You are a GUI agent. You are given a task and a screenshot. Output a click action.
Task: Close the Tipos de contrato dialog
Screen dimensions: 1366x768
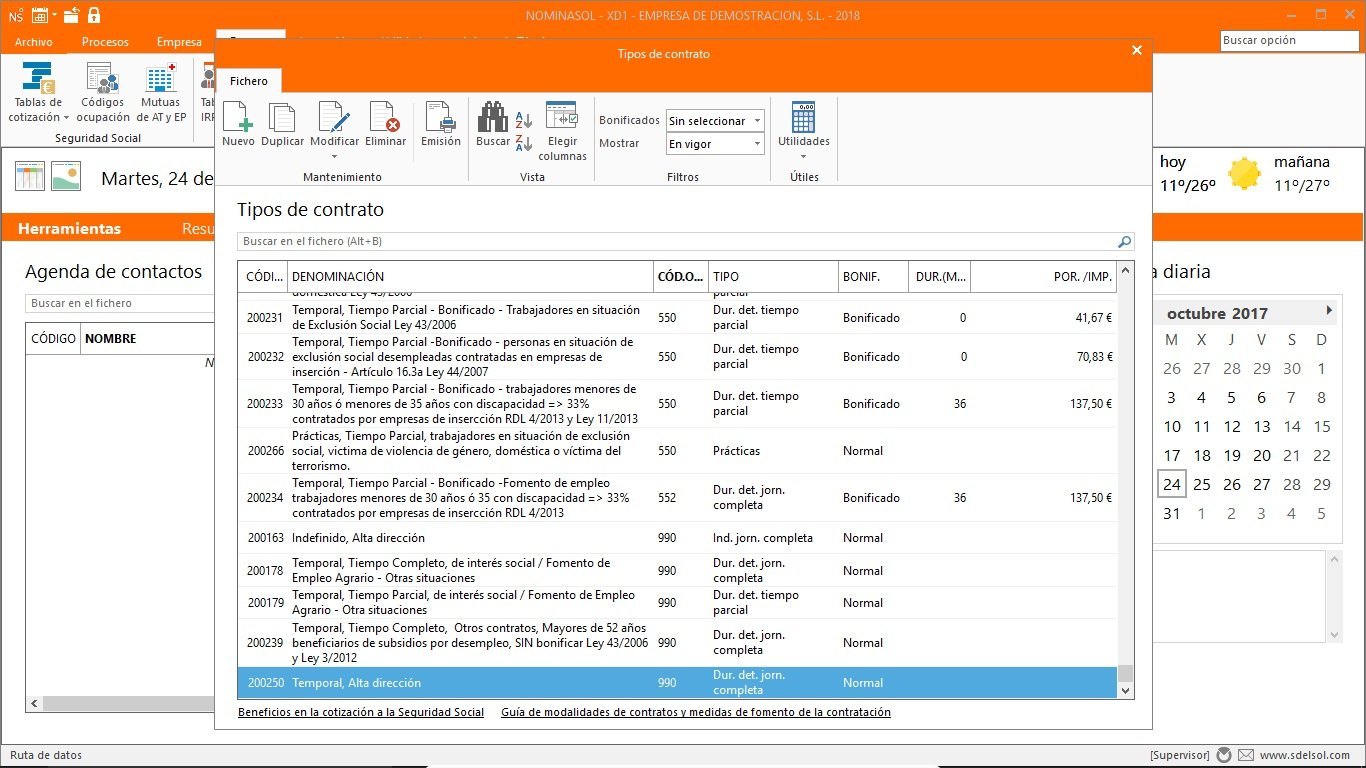(1136, 50)
